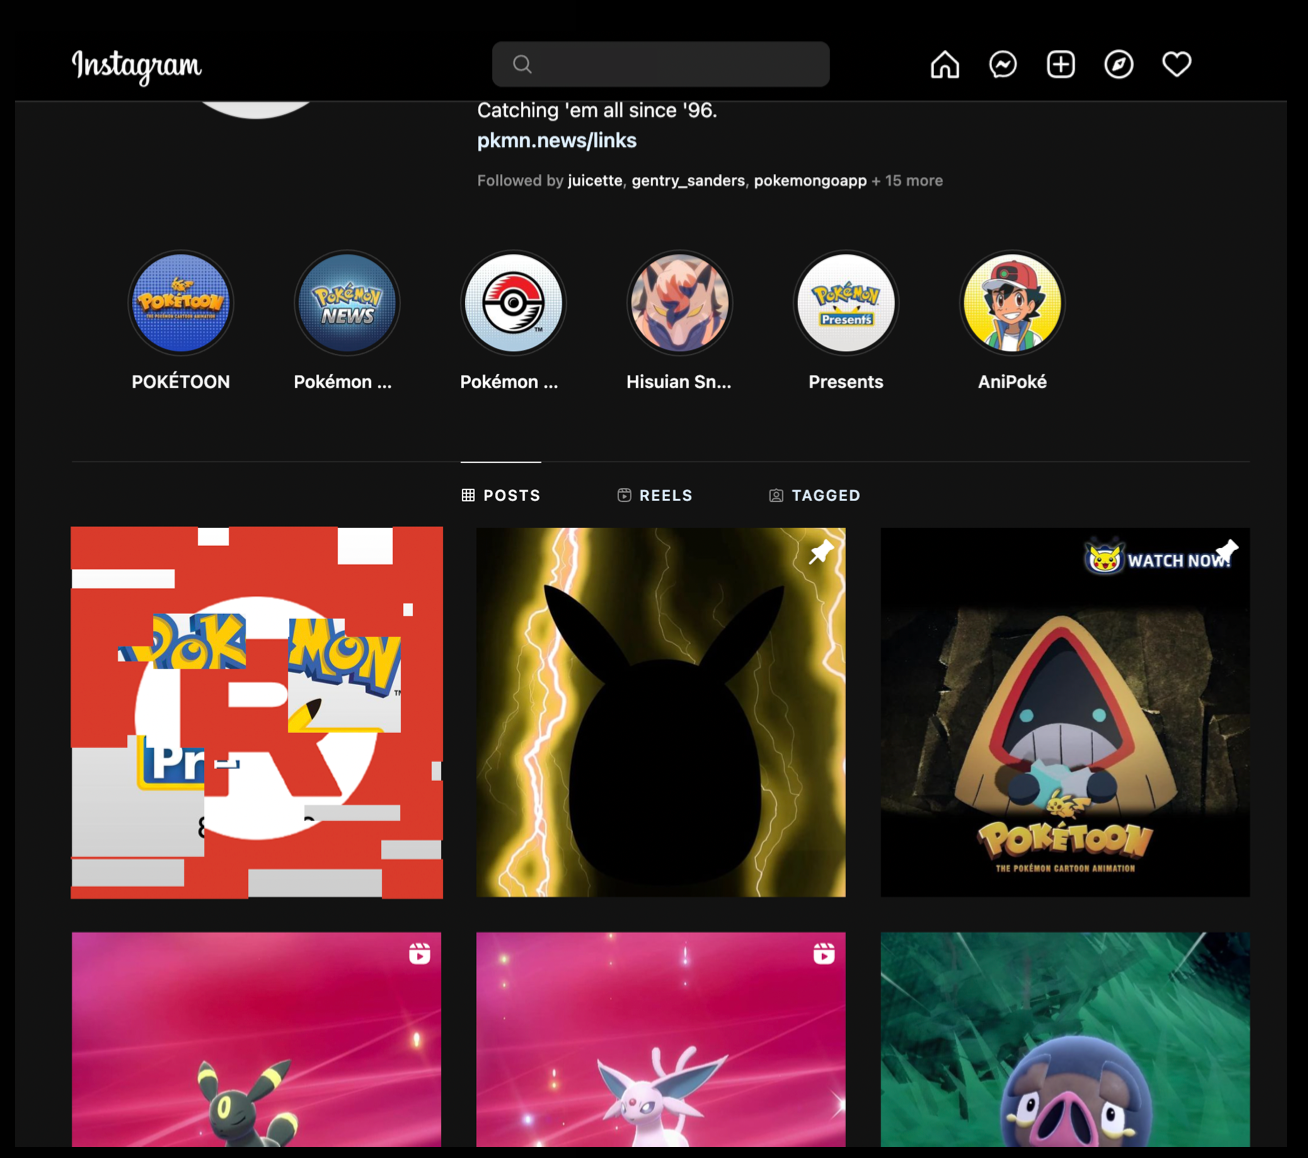
Task: Click the Instagram logo
Action: [x=136, y=66]
